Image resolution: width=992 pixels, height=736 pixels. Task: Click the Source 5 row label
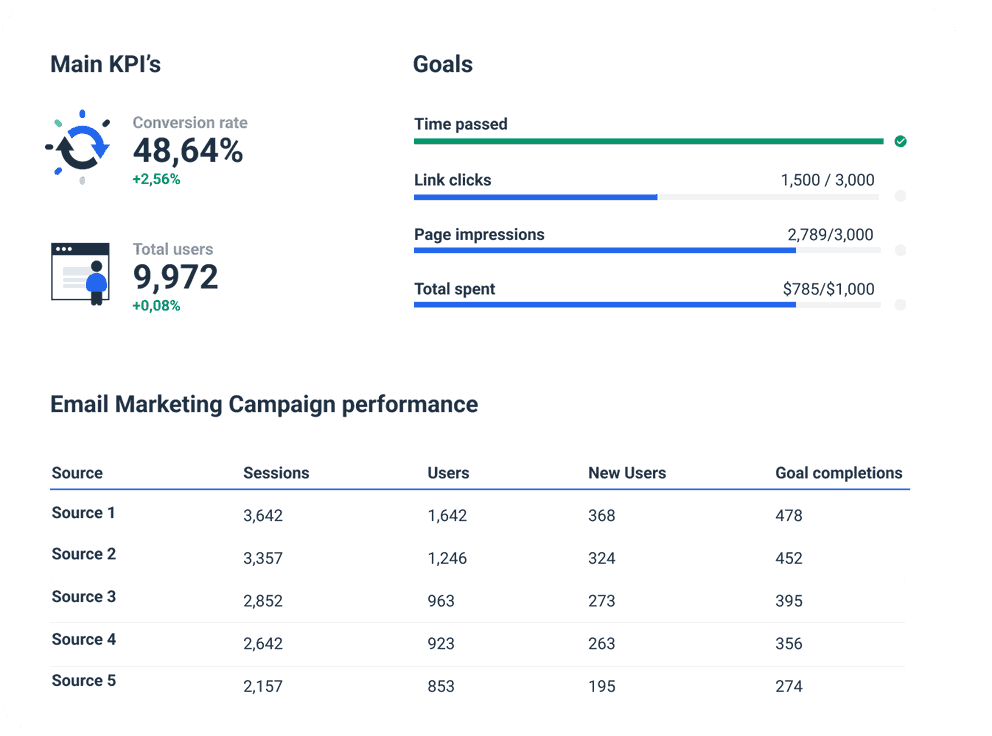tap(84, 680)
